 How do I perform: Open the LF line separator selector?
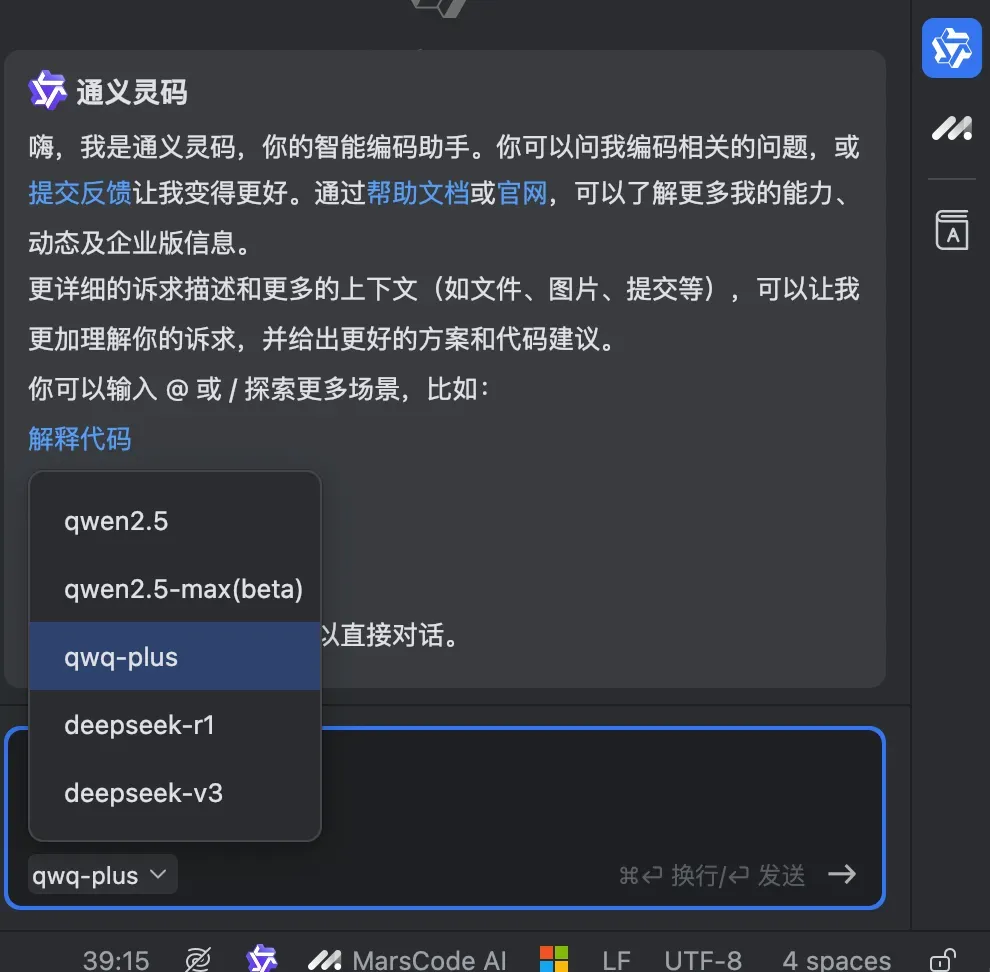pos(616,960)
